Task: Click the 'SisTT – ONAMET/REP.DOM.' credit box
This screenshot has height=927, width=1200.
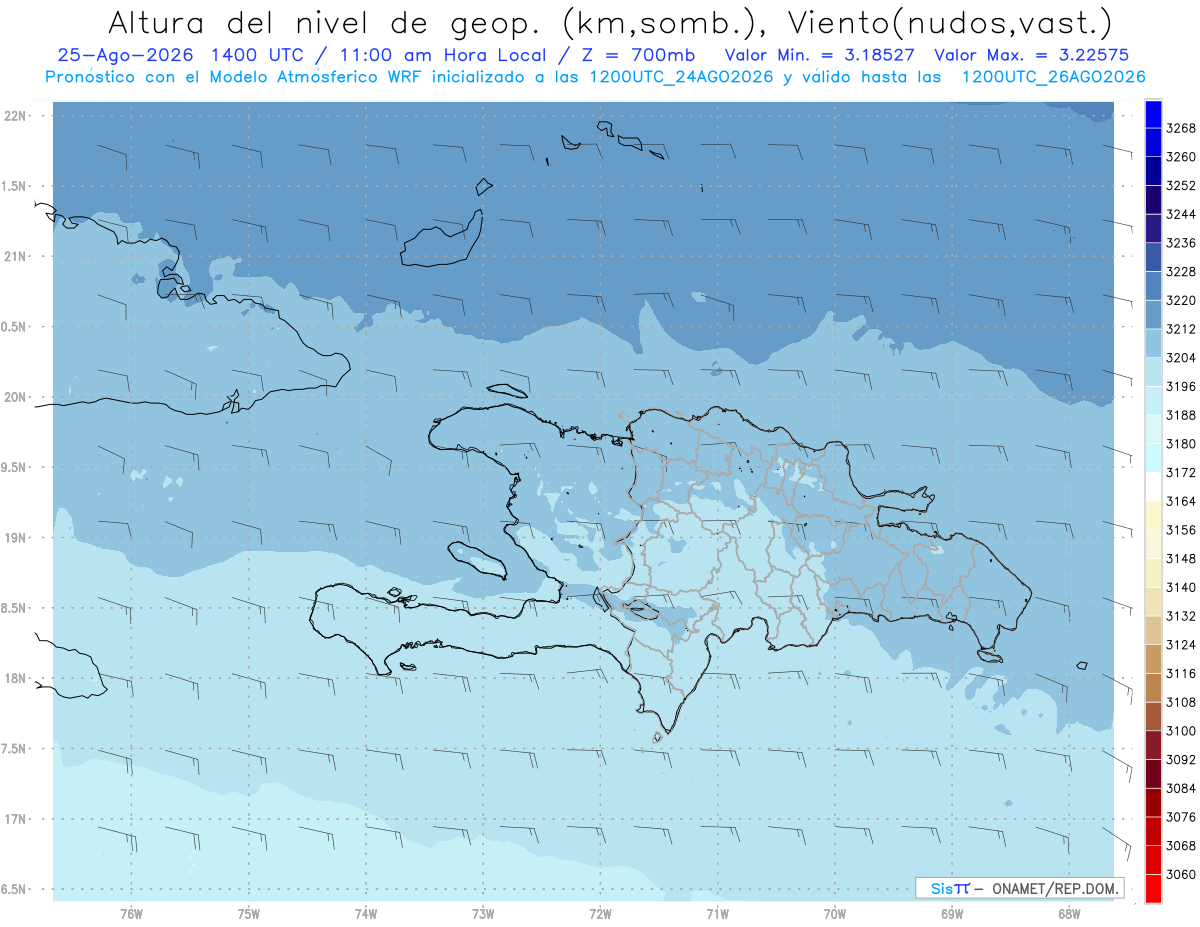Action: (1019, 888)
